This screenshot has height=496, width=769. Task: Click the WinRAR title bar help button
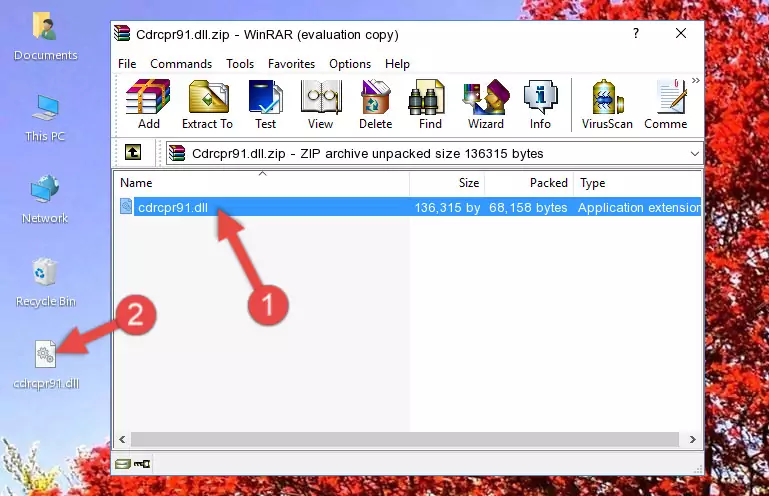(636, 33)
